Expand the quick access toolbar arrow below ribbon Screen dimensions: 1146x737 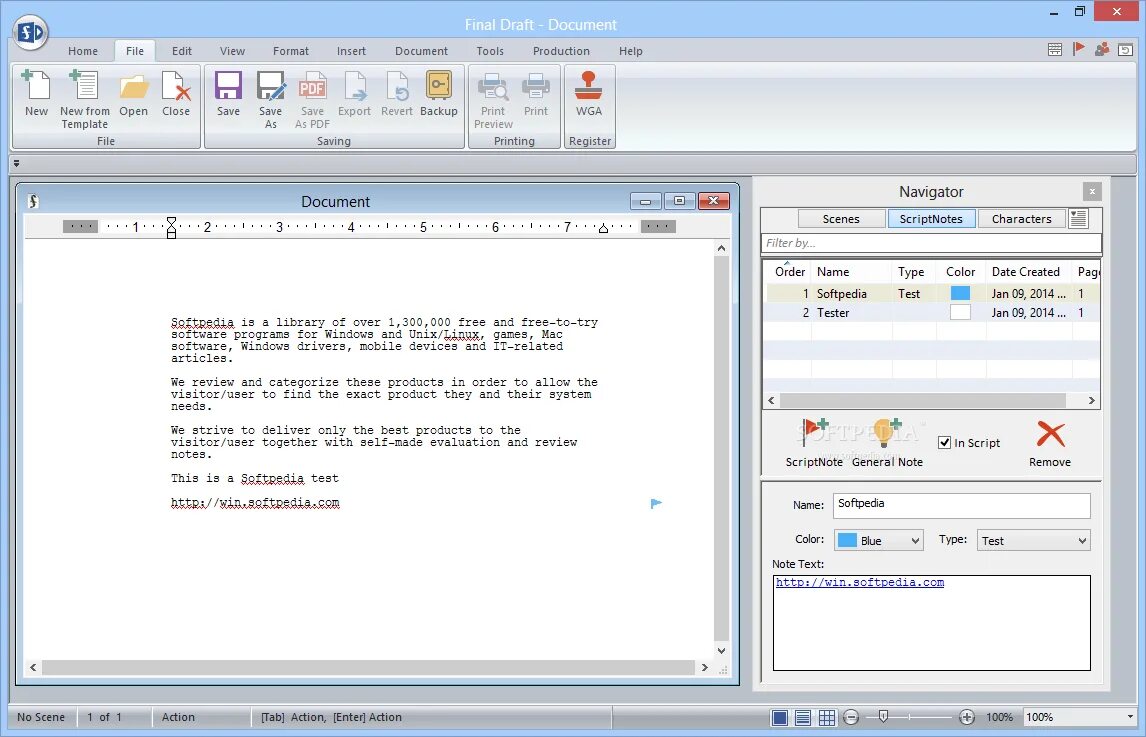pyautogui.click(x=16, y=164)
